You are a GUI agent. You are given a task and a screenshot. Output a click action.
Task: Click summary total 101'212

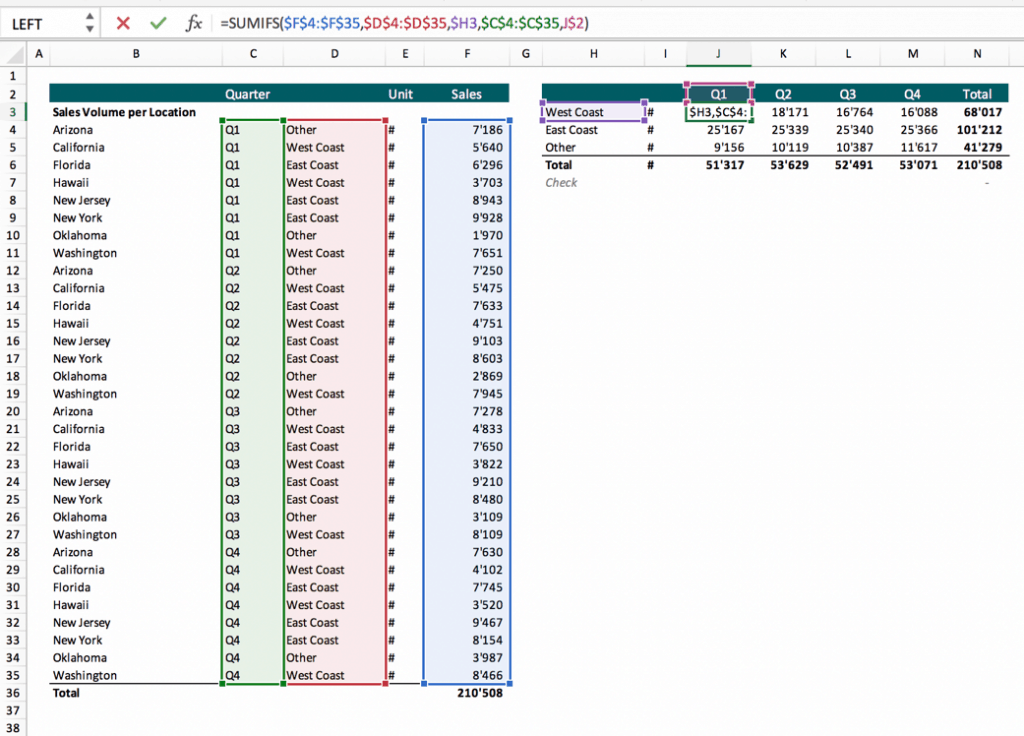pos(980,130)
